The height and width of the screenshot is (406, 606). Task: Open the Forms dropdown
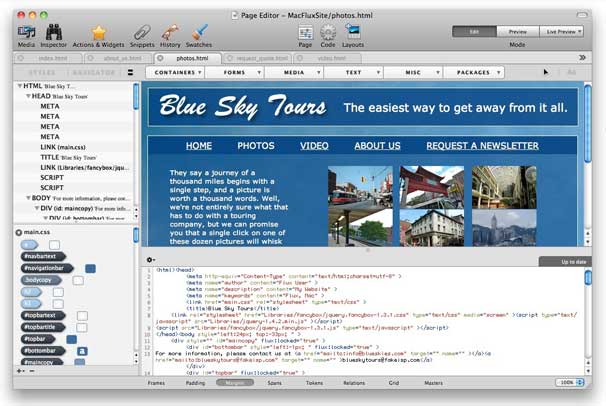[235, 72]
